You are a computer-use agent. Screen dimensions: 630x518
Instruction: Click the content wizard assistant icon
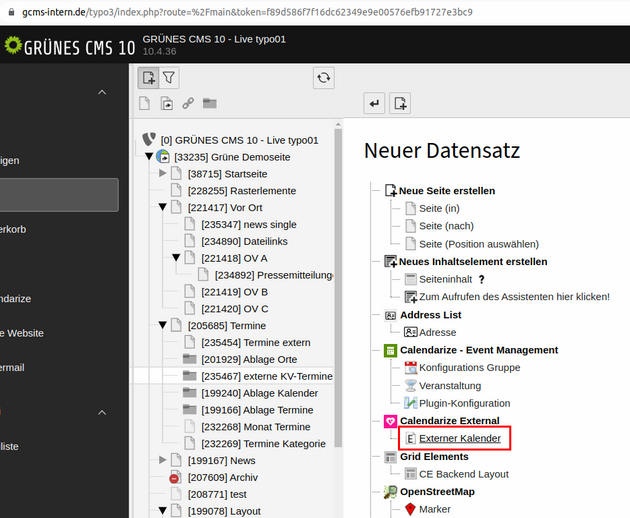tap(411, 297)
